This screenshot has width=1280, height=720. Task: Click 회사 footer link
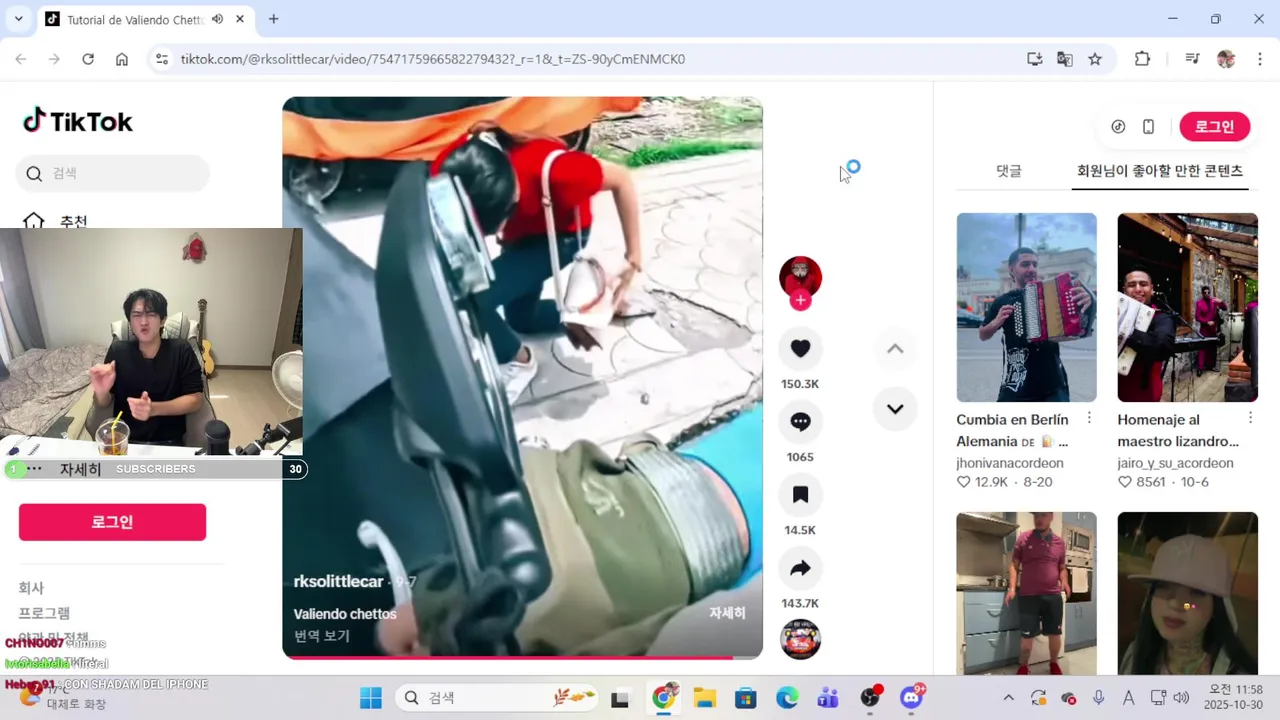[31, 588]
